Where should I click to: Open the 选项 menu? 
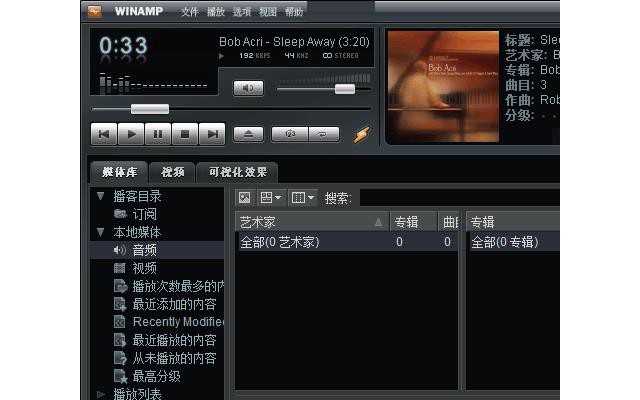tap(242, 12)
